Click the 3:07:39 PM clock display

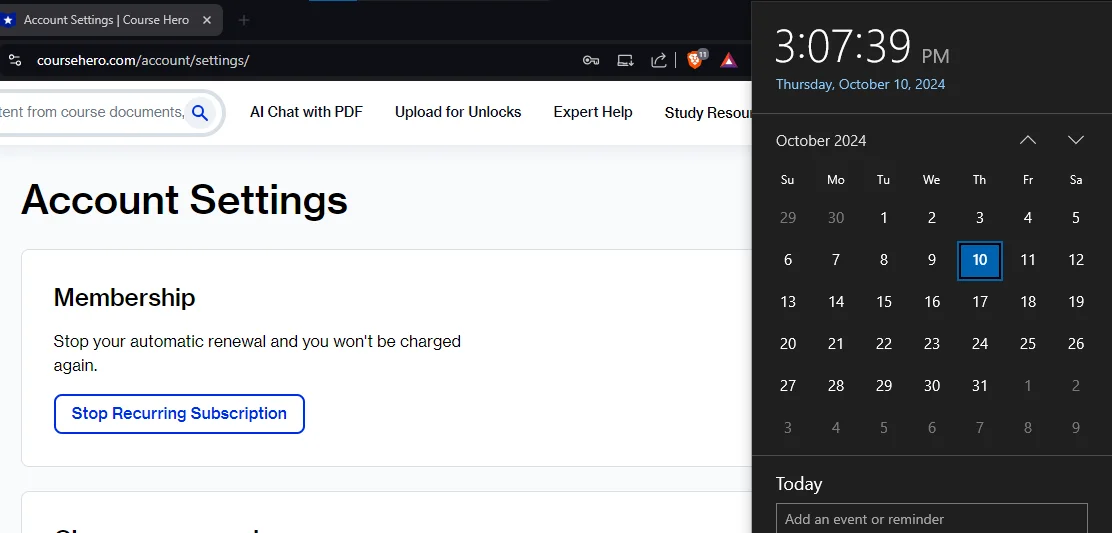862,47
